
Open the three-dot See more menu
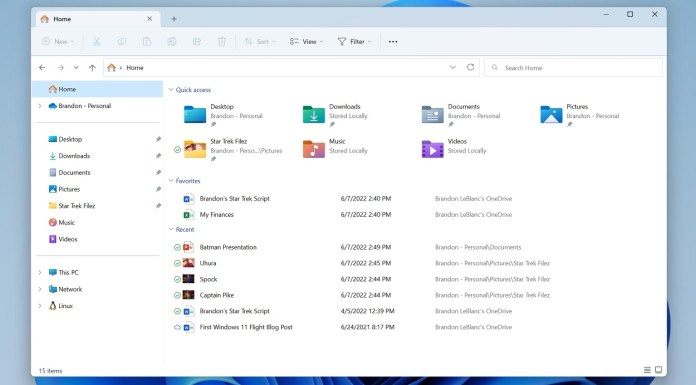tap(393, 42)
